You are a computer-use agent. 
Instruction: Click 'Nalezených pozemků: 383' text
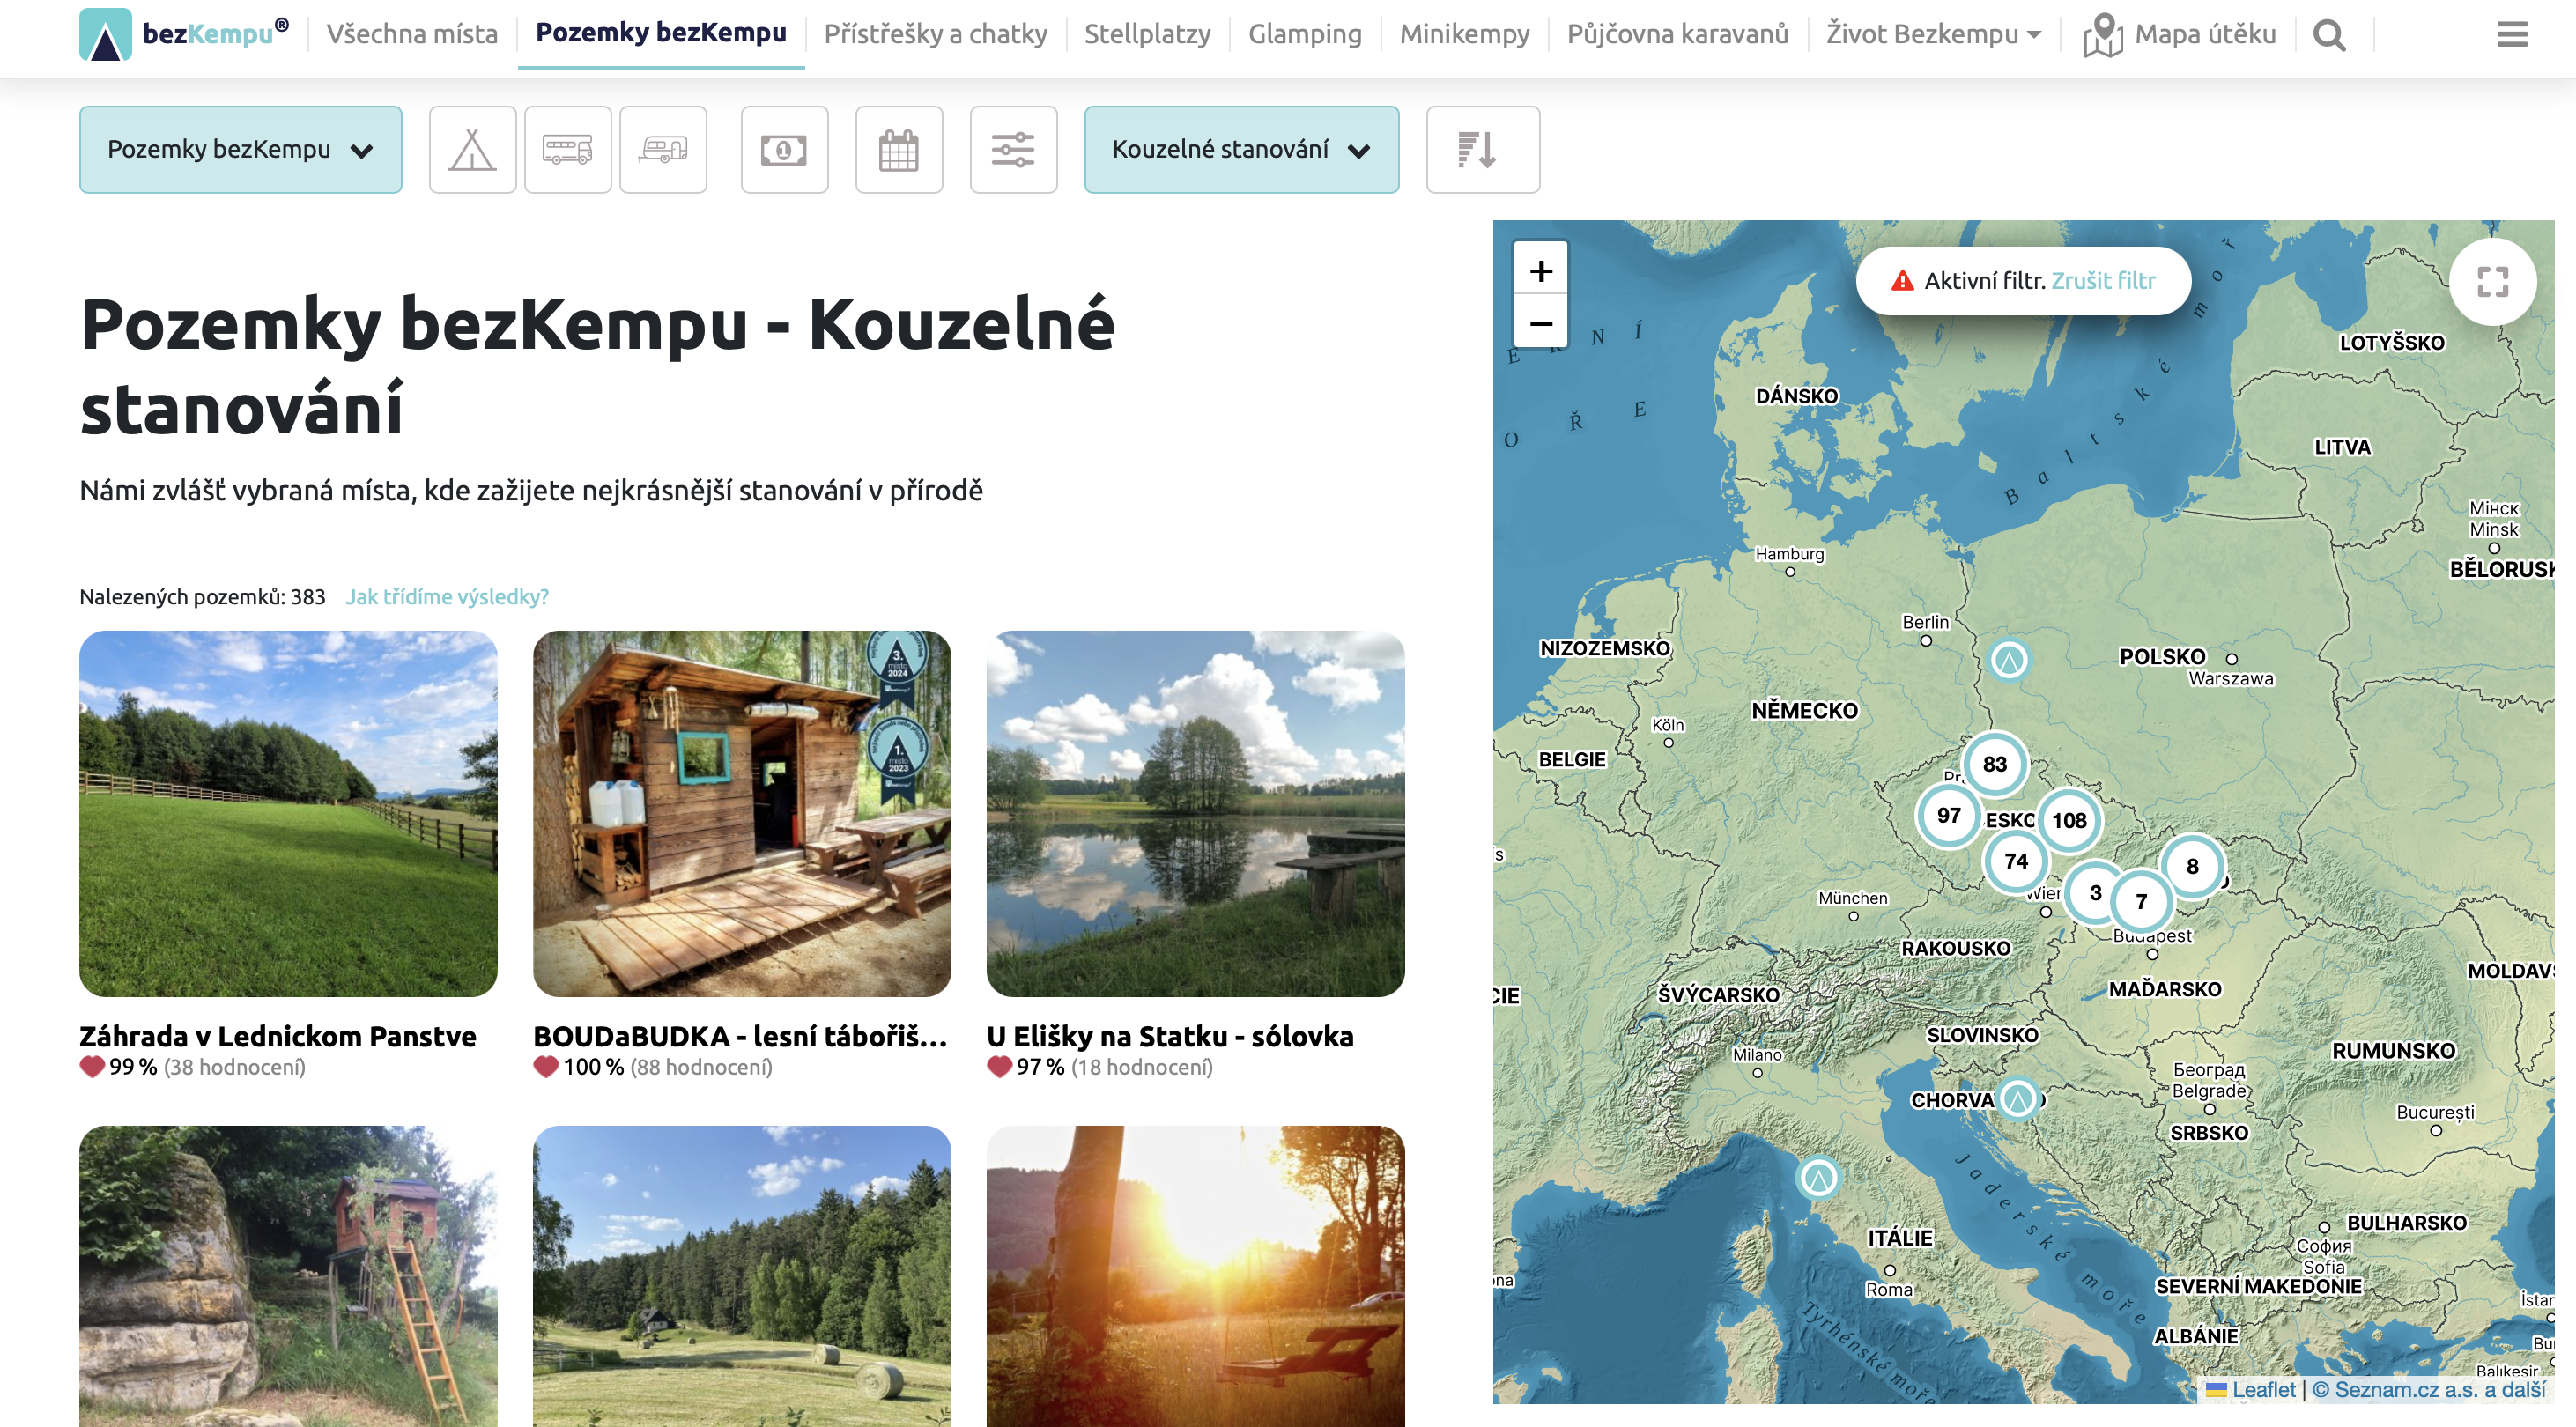tap(202, 597)
